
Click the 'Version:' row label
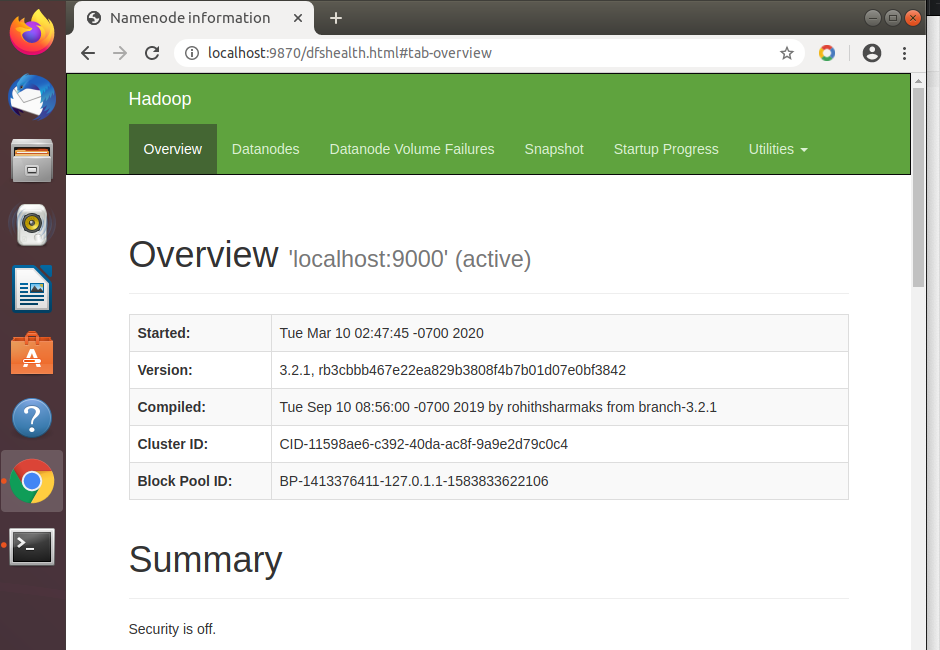click(165, 371)
